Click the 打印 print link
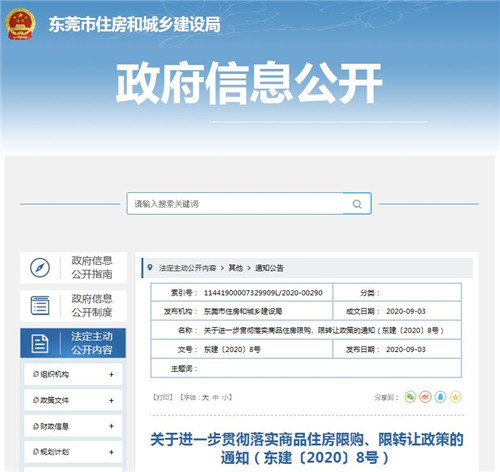The image size is (500, 472). point(163,397)
